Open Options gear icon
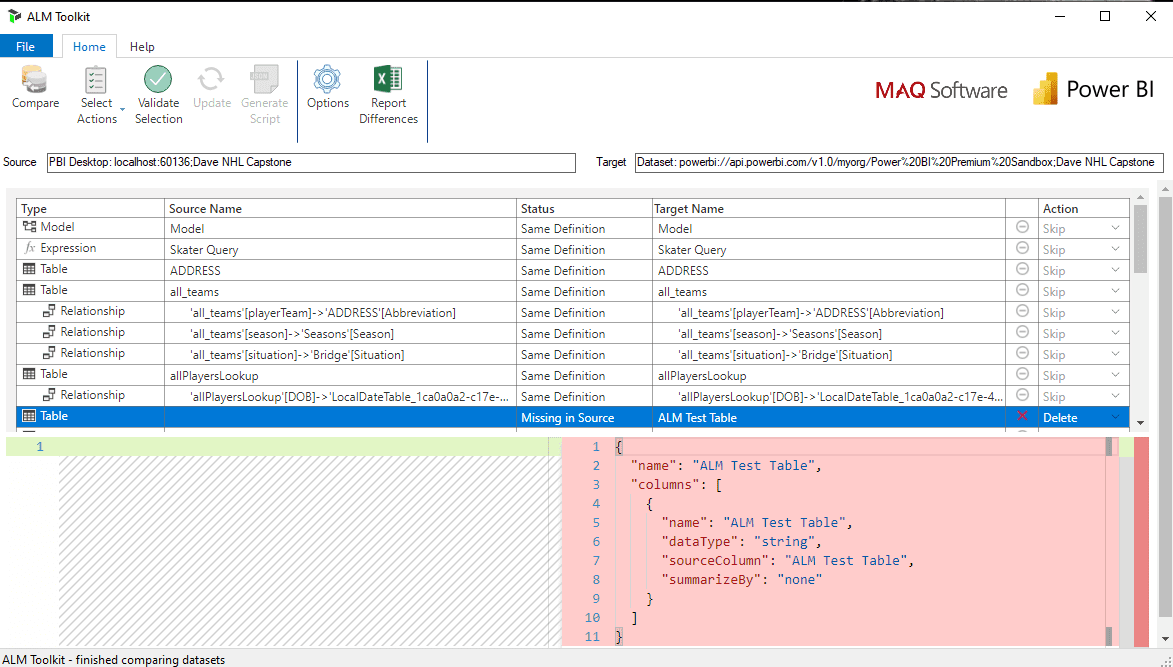 [x=327, y=79]
